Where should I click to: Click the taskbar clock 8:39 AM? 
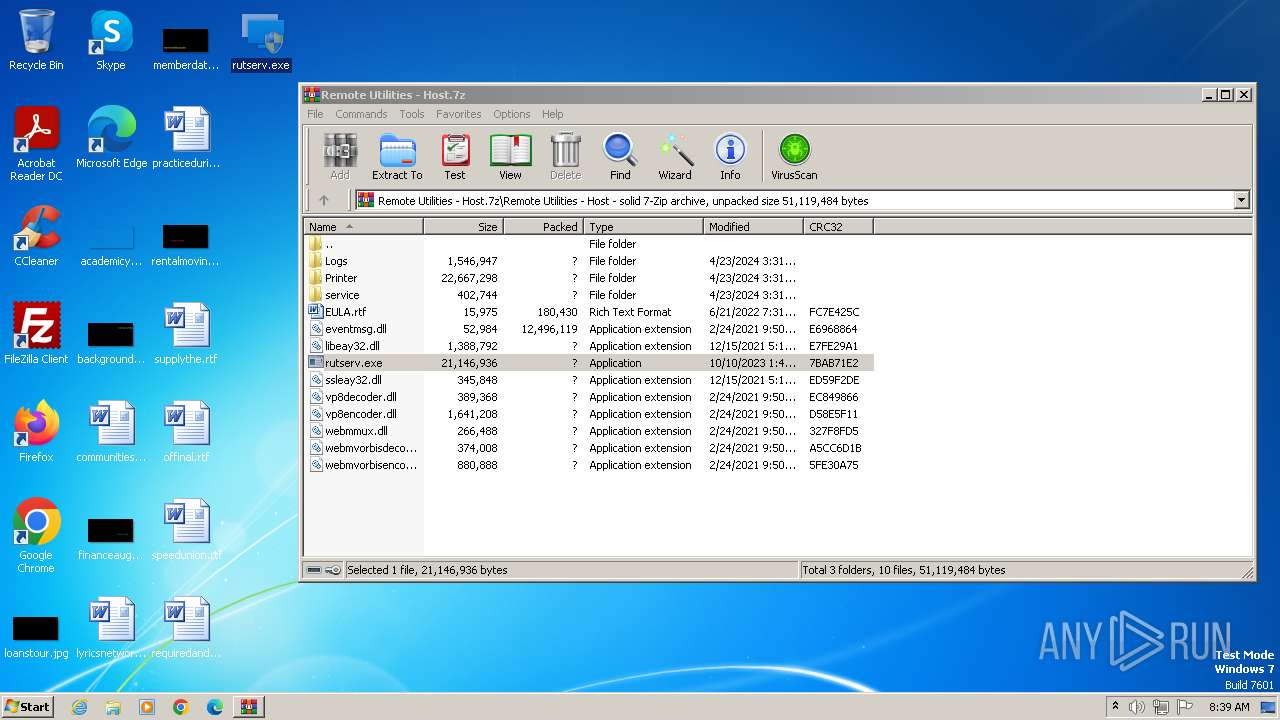coord(1229,707)
